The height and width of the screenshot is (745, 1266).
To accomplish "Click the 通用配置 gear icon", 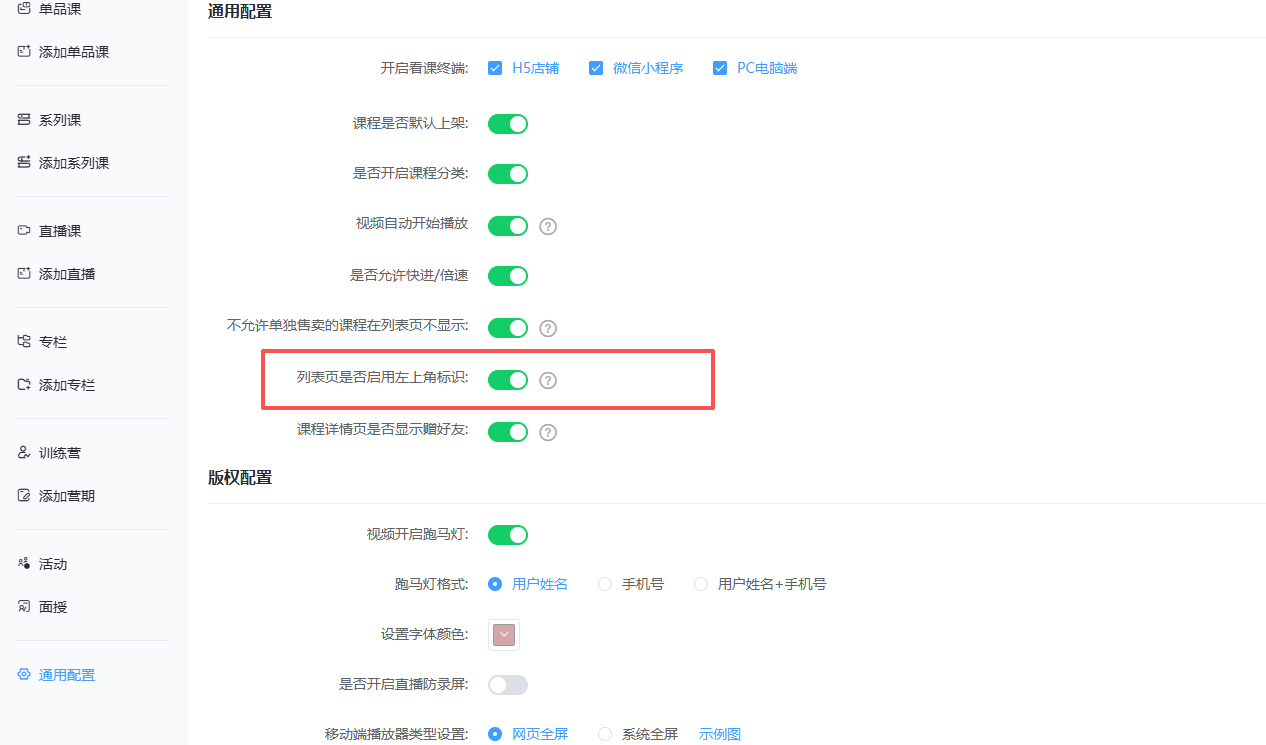I will [22, 674].
